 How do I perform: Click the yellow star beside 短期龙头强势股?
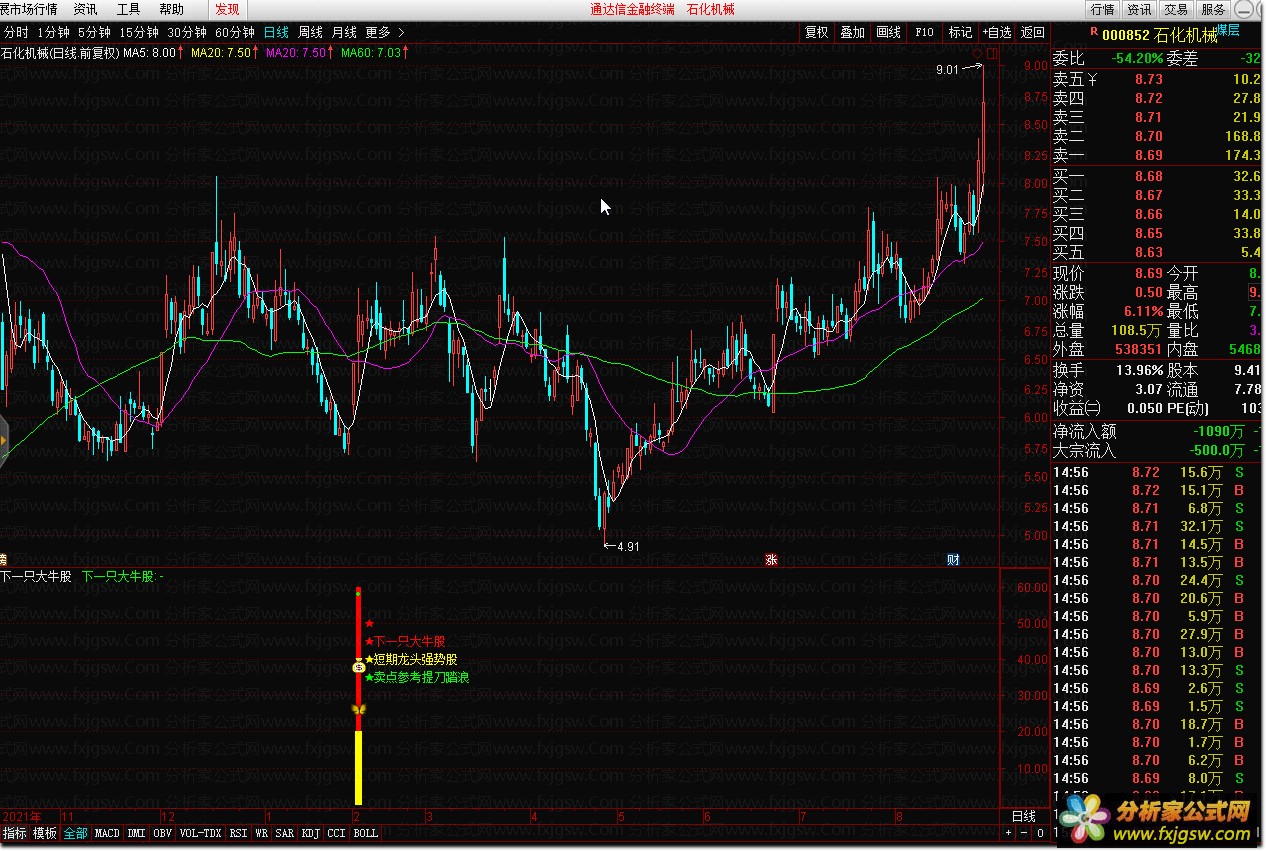(x=369, y=659)
